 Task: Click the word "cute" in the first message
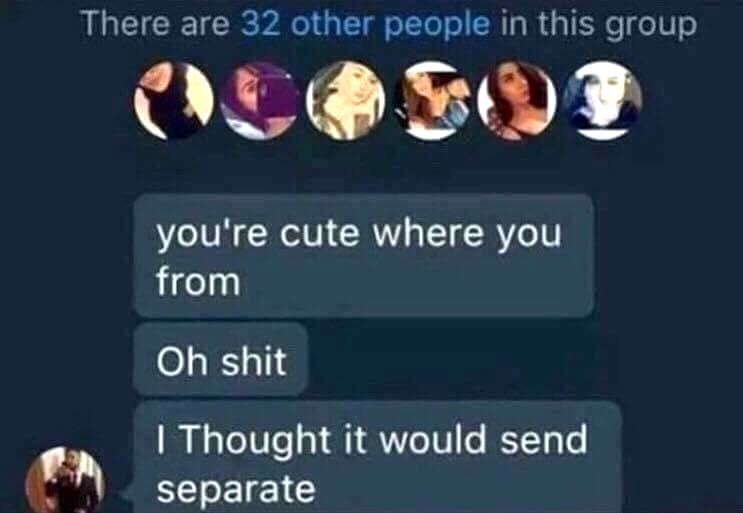click(319, 233)
